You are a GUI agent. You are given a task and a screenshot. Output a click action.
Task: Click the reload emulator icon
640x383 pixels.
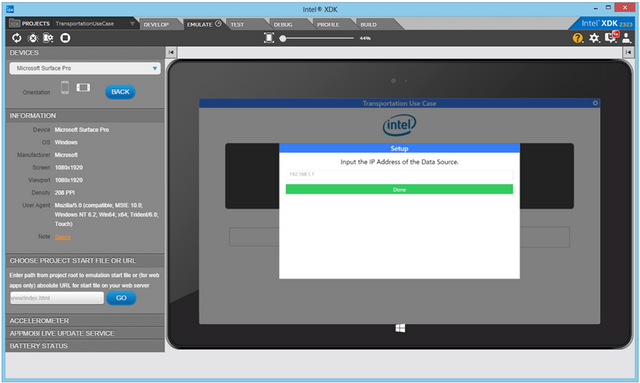point(16,38)
